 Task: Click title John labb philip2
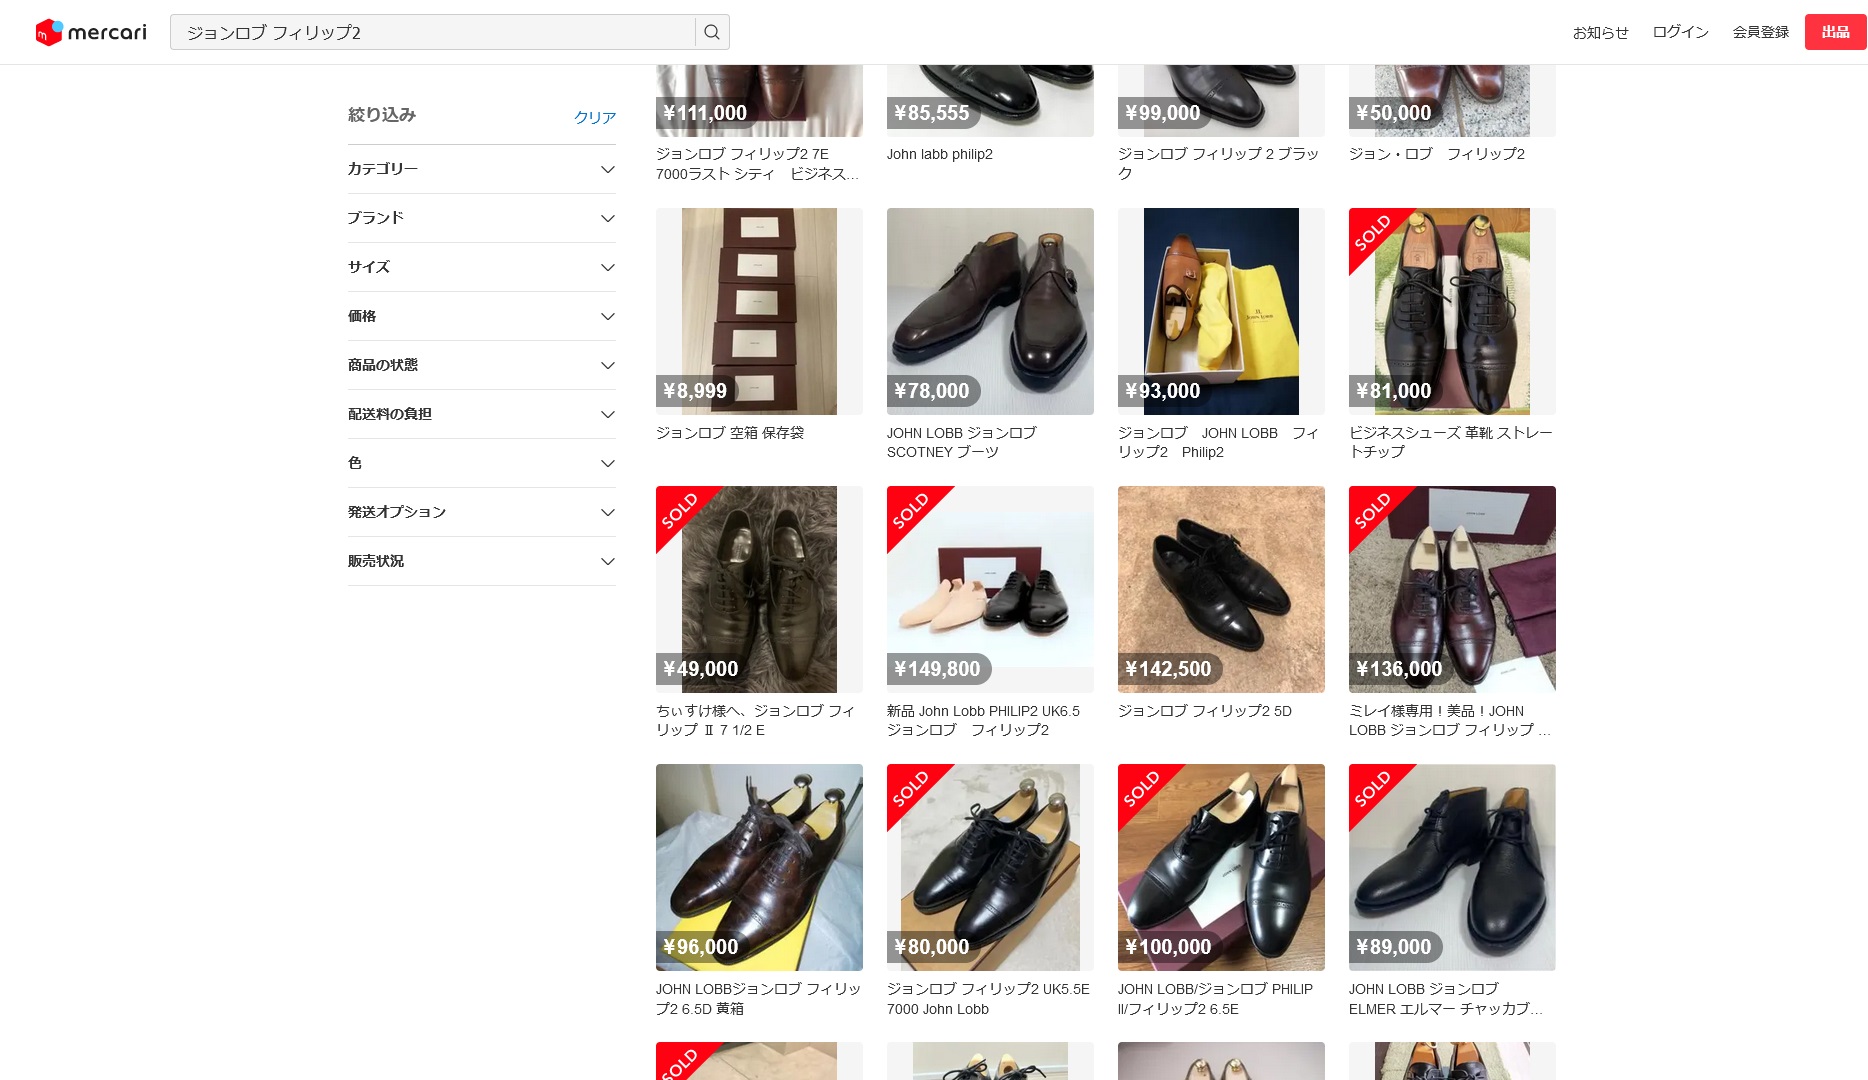click(x=940, y=154)
